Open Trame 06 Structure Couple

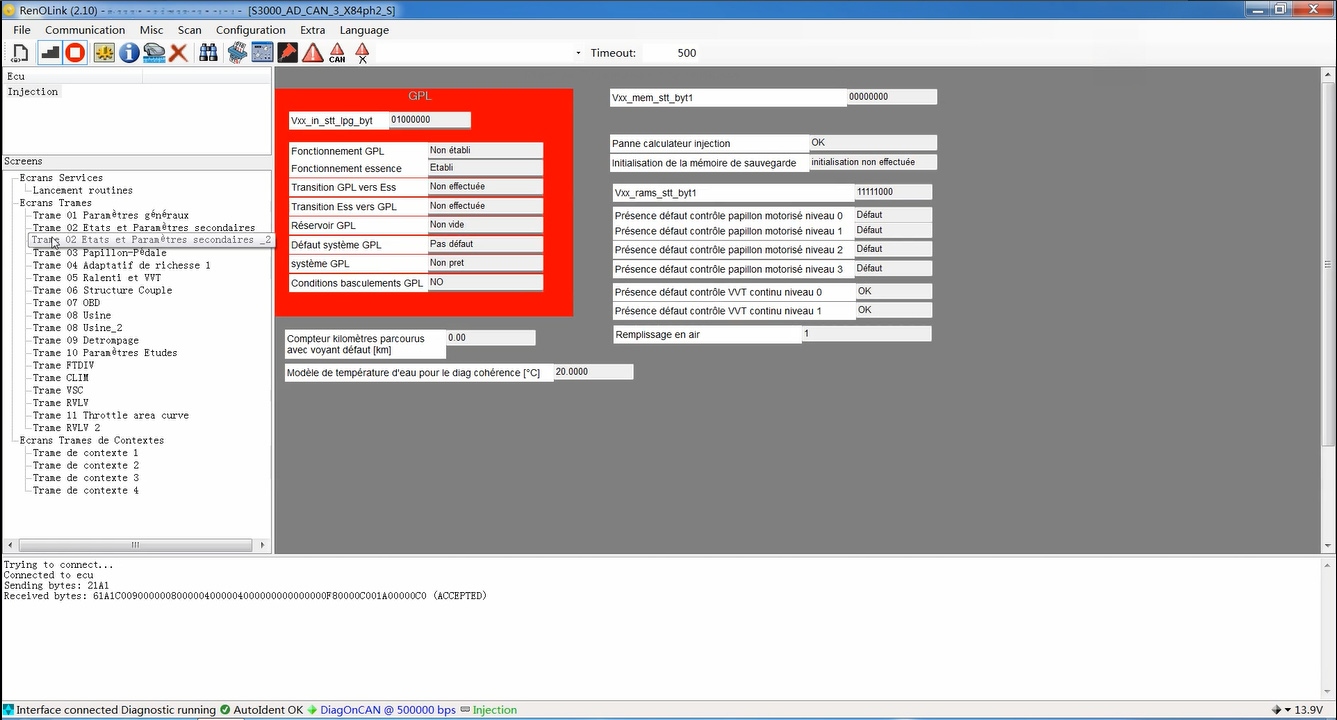point(102,290)
